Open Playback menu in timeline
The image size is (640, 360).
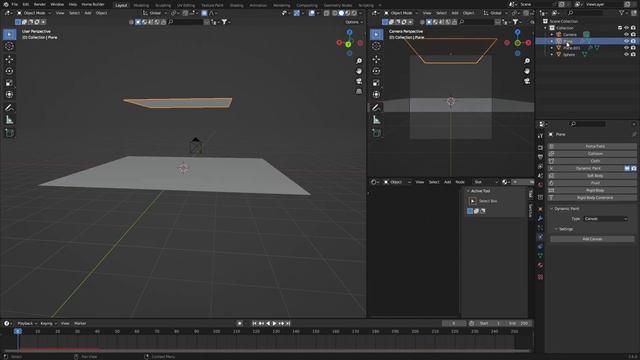[x=27, y=323]
